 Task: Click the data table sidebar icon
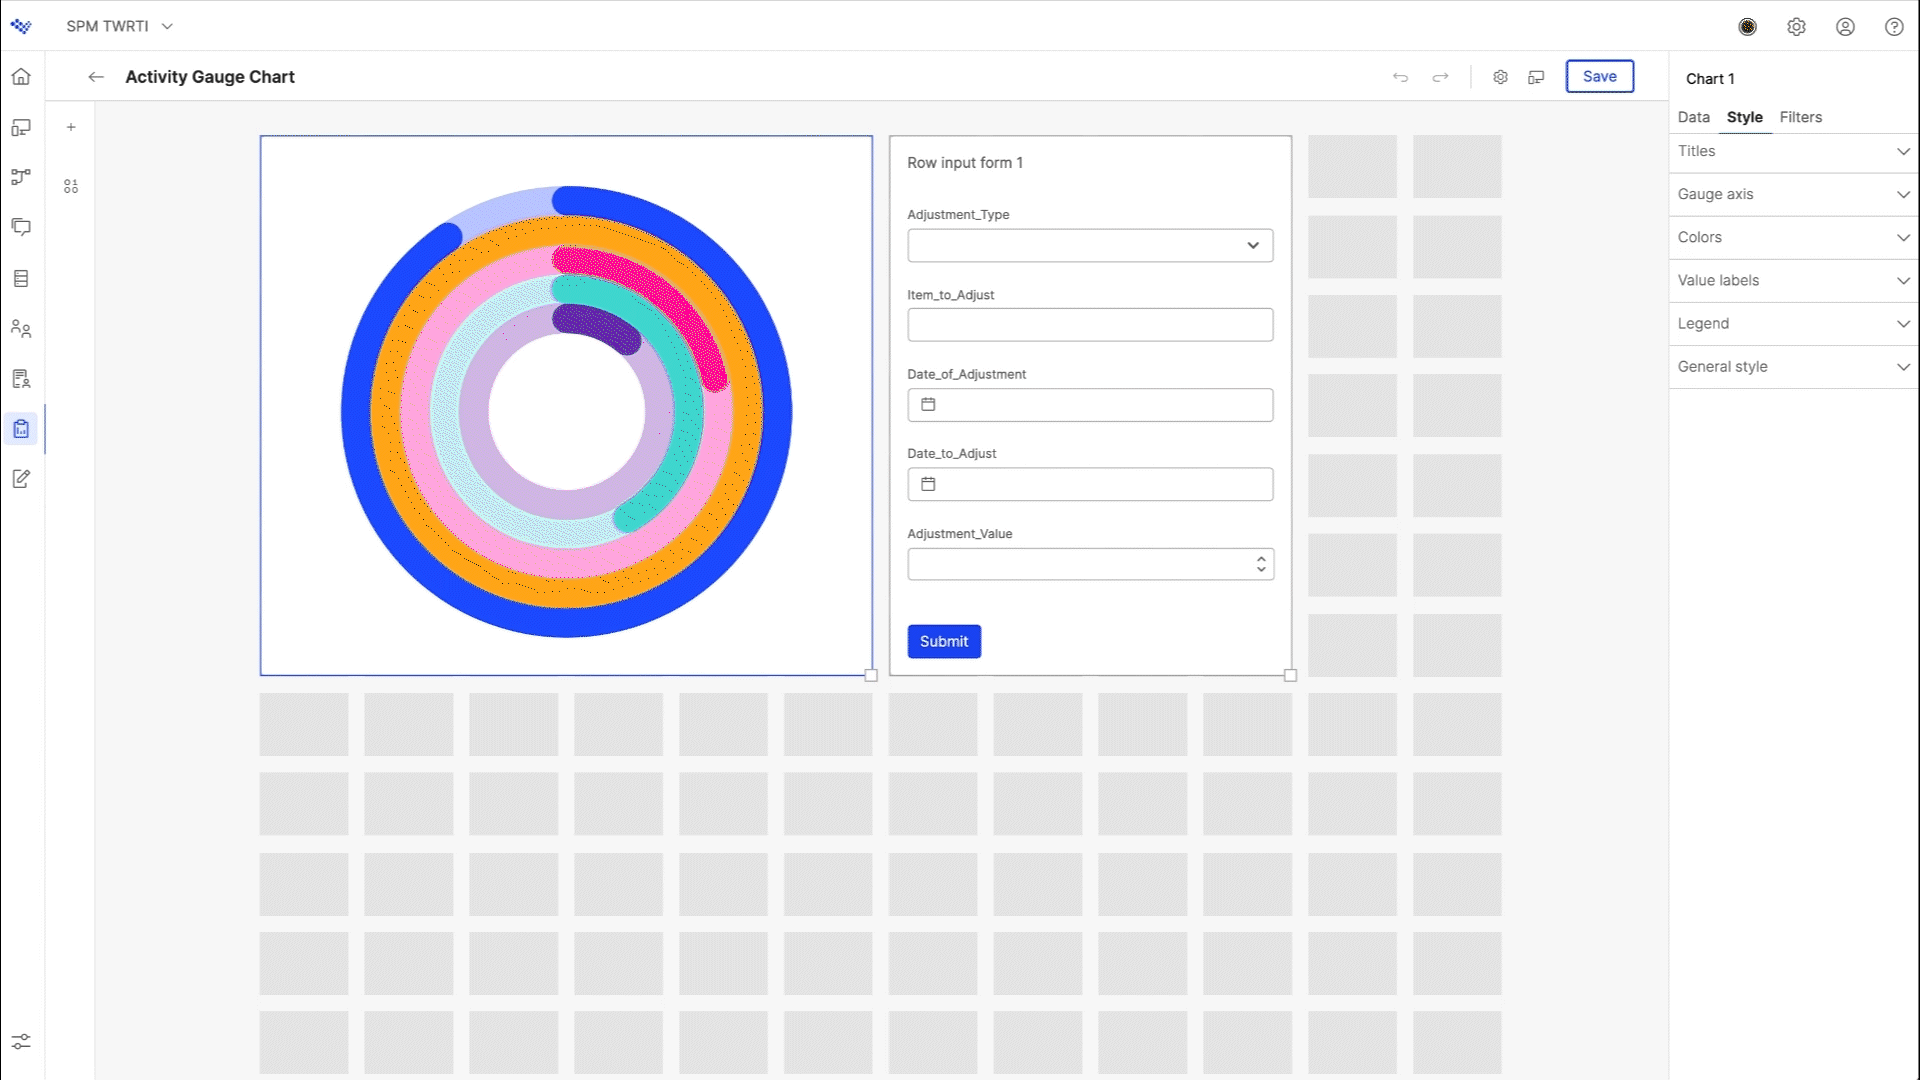click(21, 278)
